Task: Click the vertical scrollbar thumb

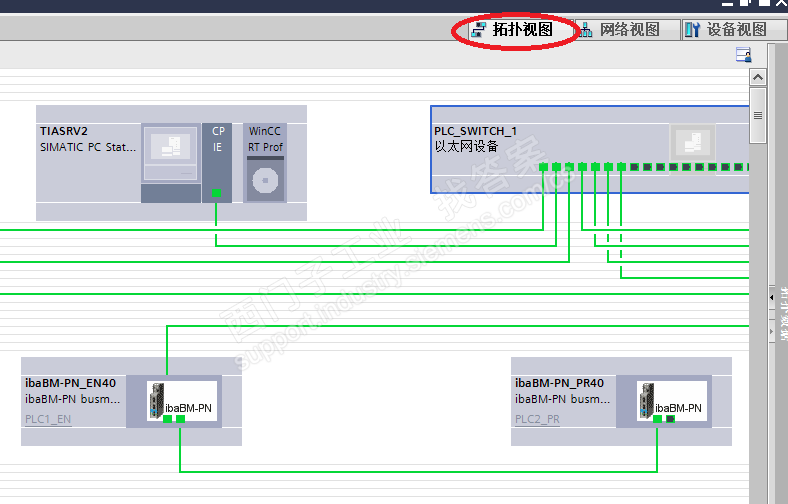Action: click(x=758, y=116)
